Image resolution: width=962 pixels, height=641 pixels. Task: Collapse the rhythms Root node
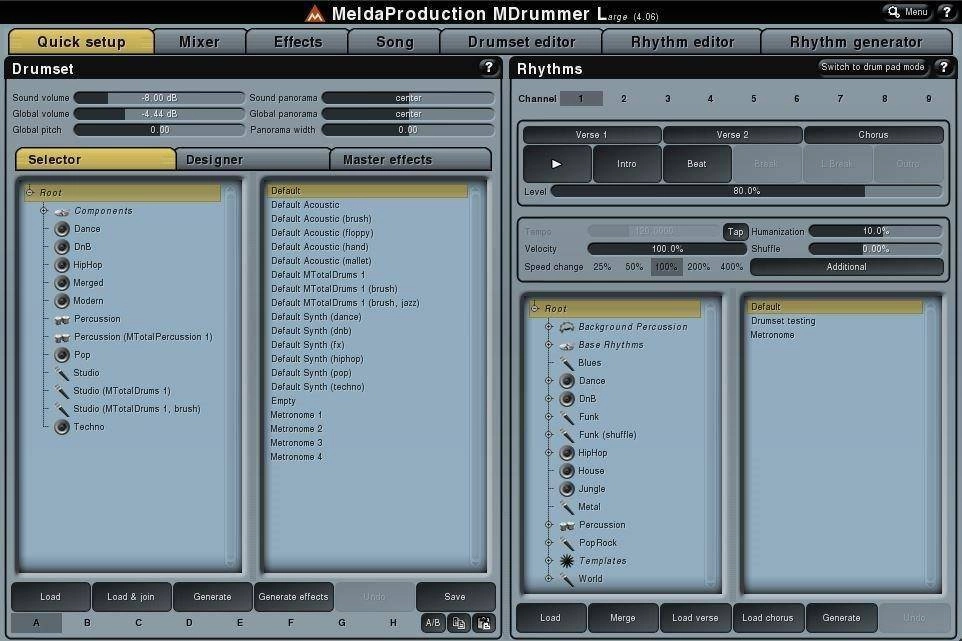(x=534, y=309)
